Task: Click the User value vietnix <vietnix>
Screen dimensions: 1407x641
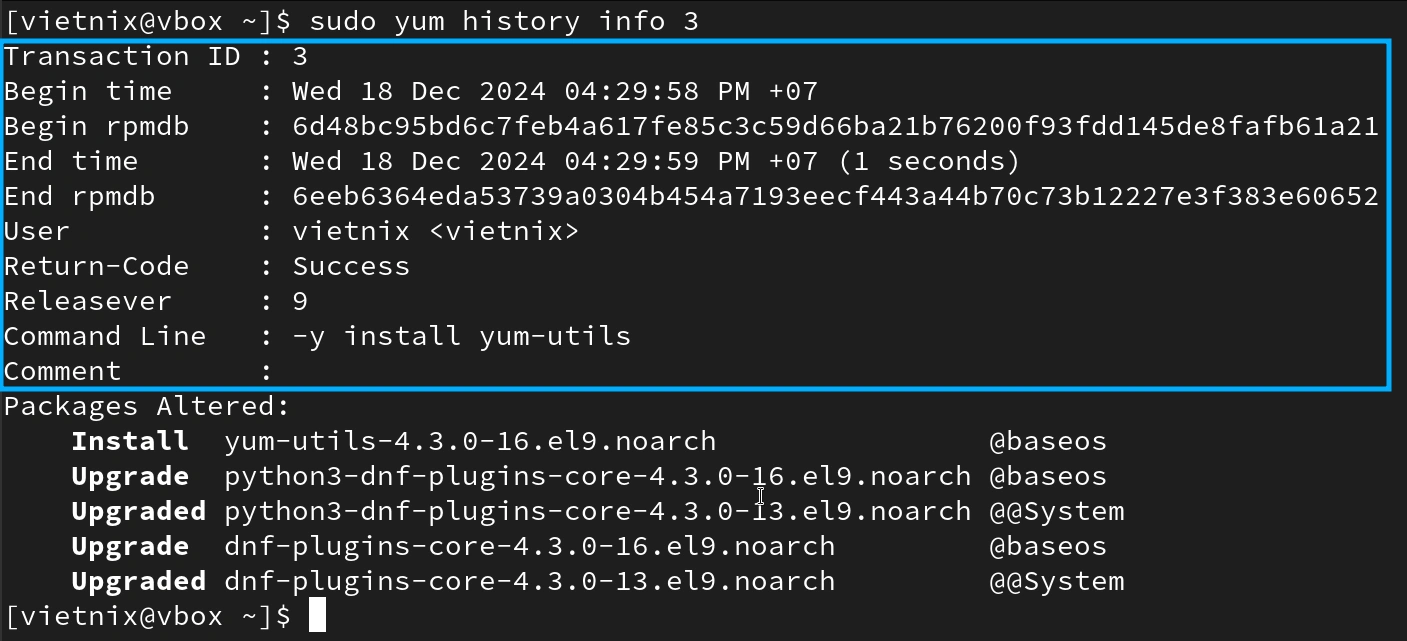Action: [x=436, y=231]
